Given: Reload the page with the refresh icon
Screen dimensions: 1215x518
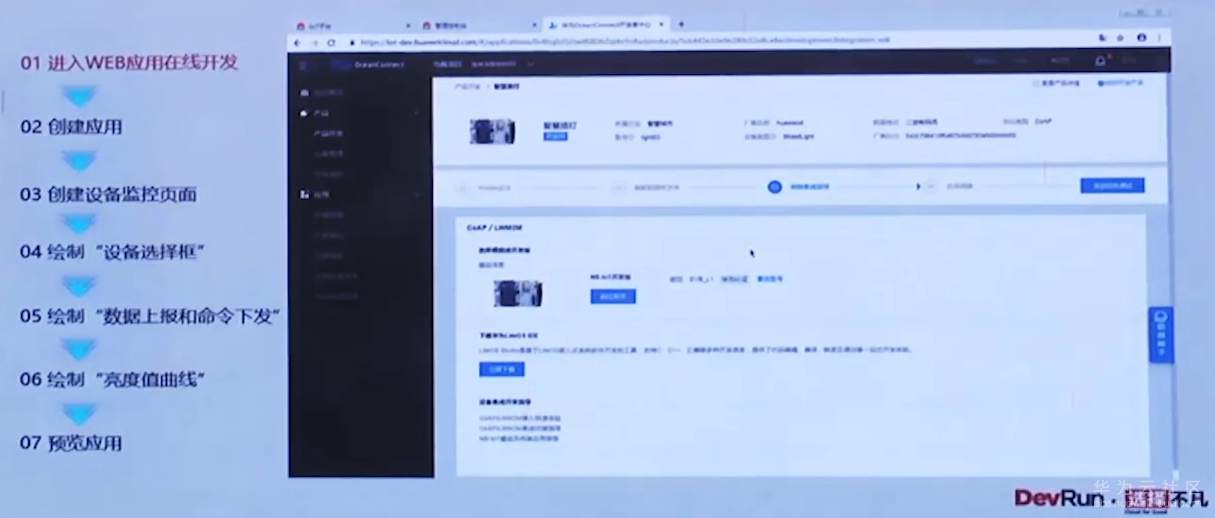Looking at the screenshot, I should 331,42.
